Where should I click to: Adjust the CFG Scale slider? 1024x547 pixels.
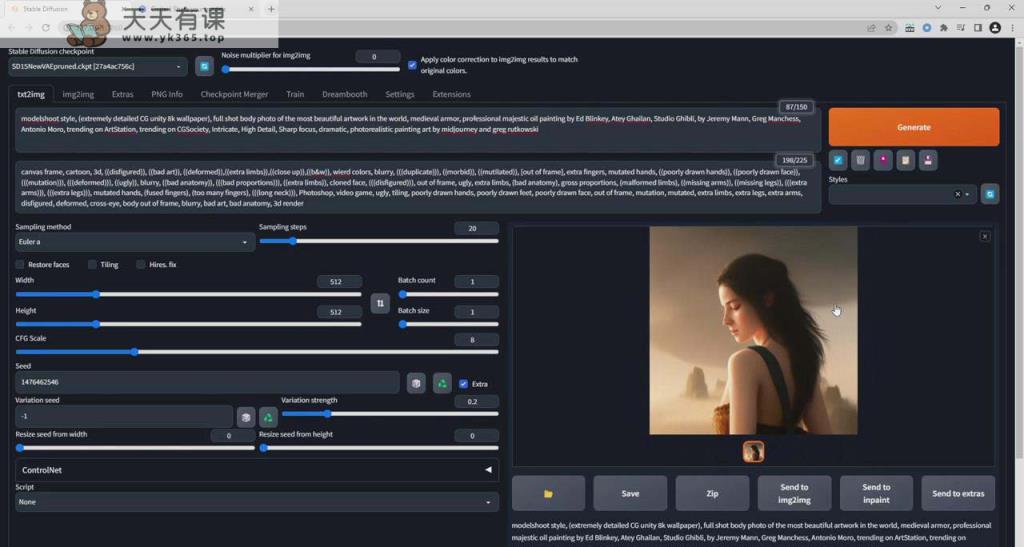[x=257, y=352]
